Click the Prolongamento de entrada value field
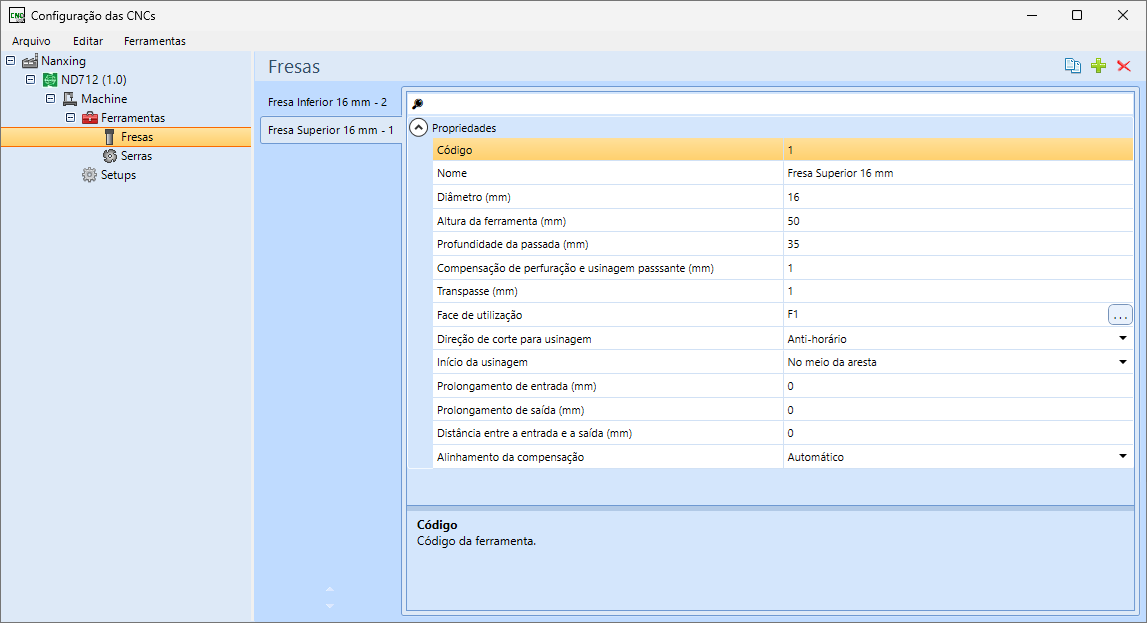 click(x=958, y=386)
